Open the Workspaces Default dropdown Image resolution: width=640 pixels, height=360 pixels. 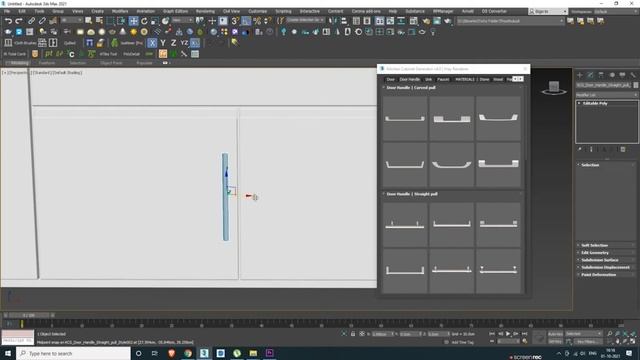[616, 12]
